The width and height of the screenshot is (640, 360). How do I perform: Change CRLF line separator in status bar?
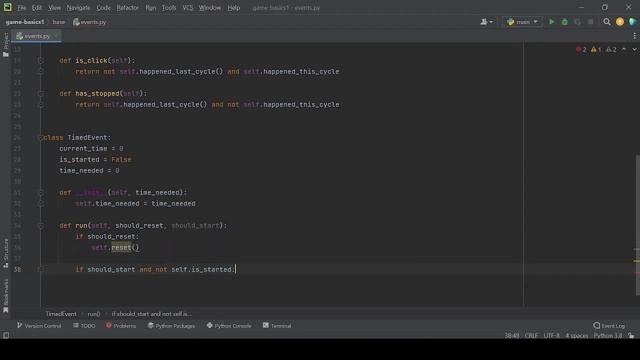(x=531, y=336)
